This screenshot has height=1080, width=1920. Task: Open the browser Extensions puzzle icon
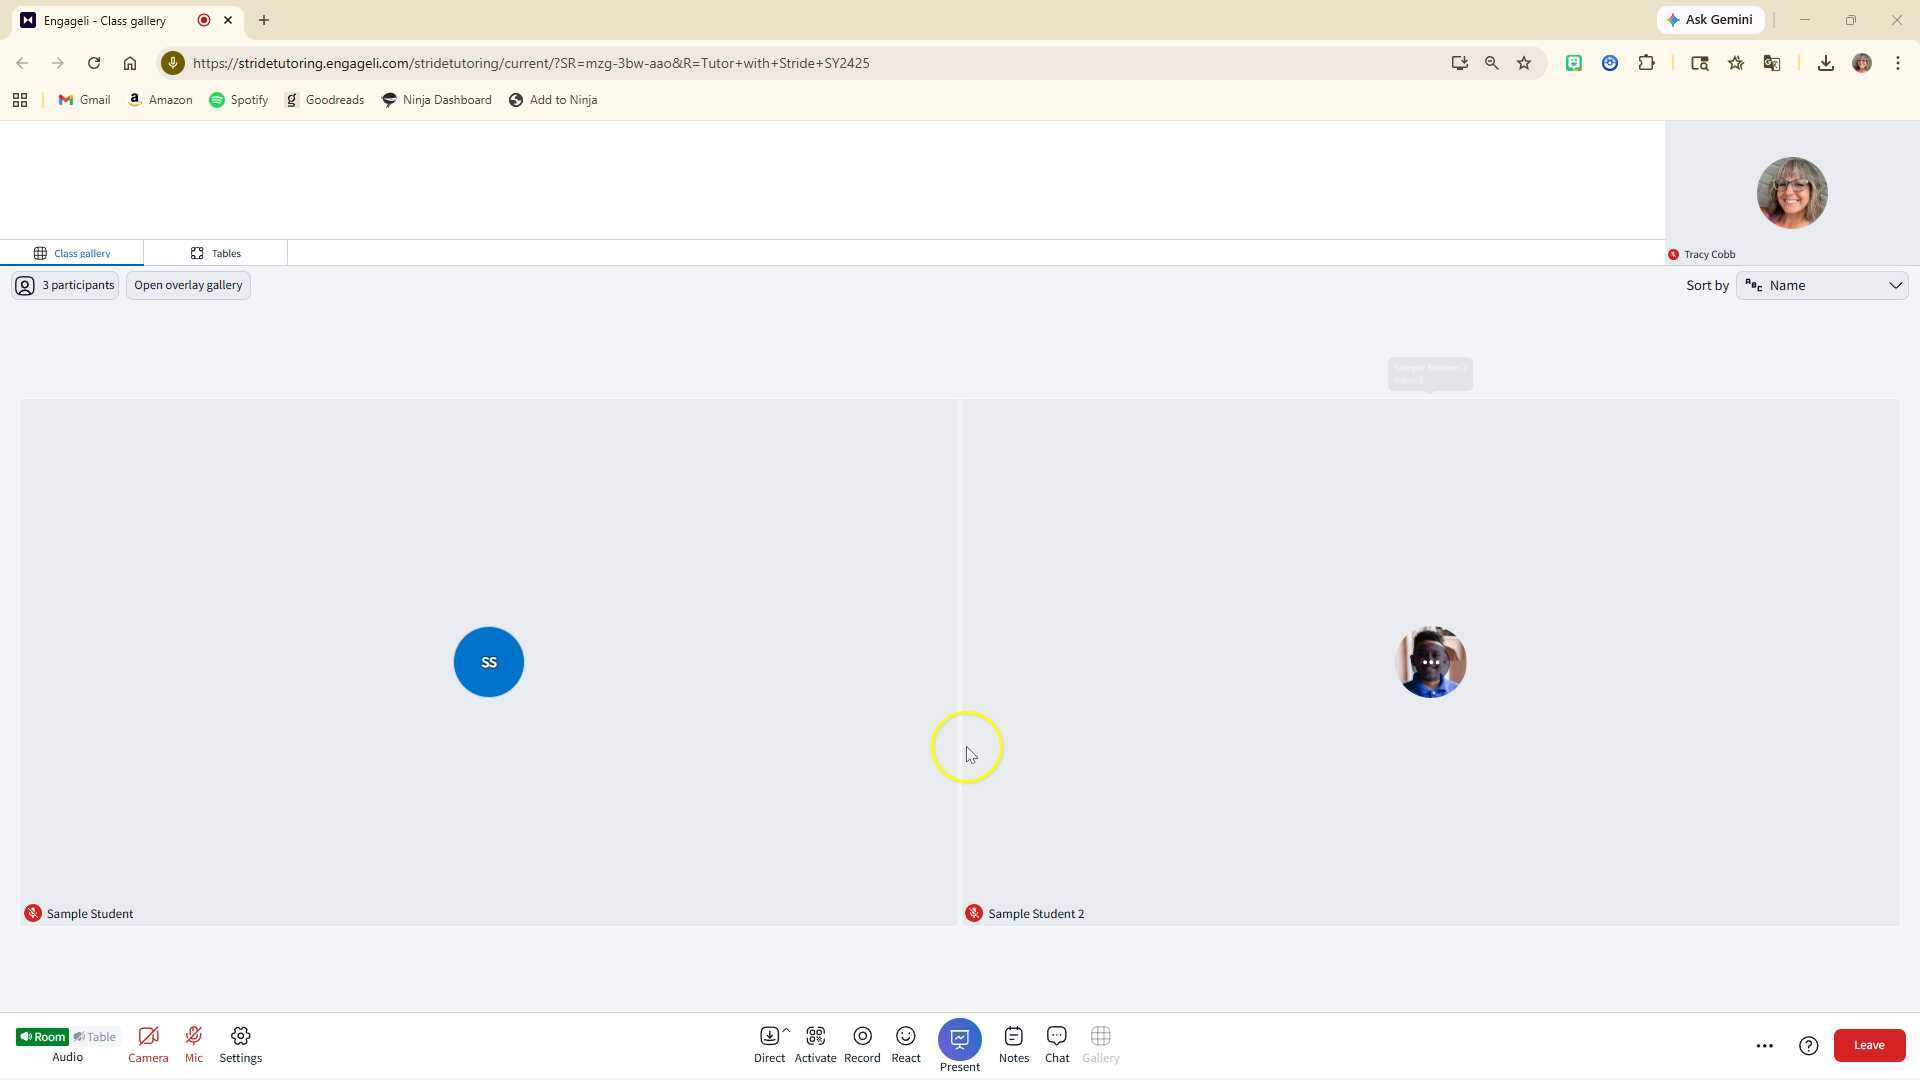click(x=1647, y=63)
